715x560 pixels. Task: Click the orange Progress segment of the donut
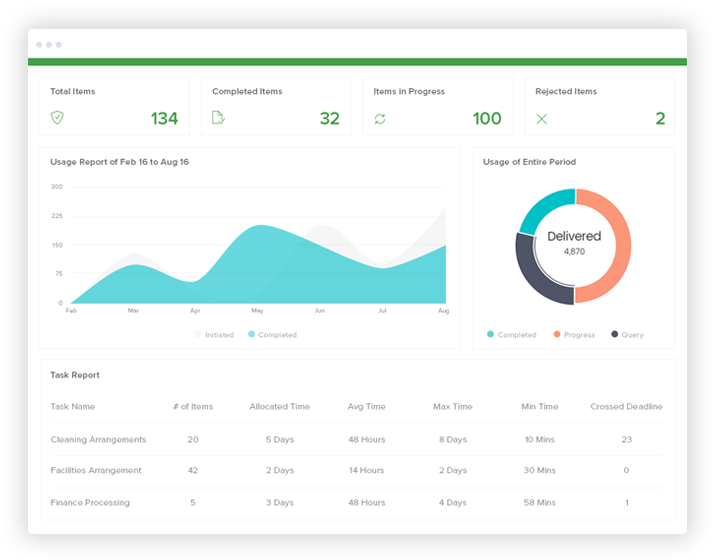622,246
